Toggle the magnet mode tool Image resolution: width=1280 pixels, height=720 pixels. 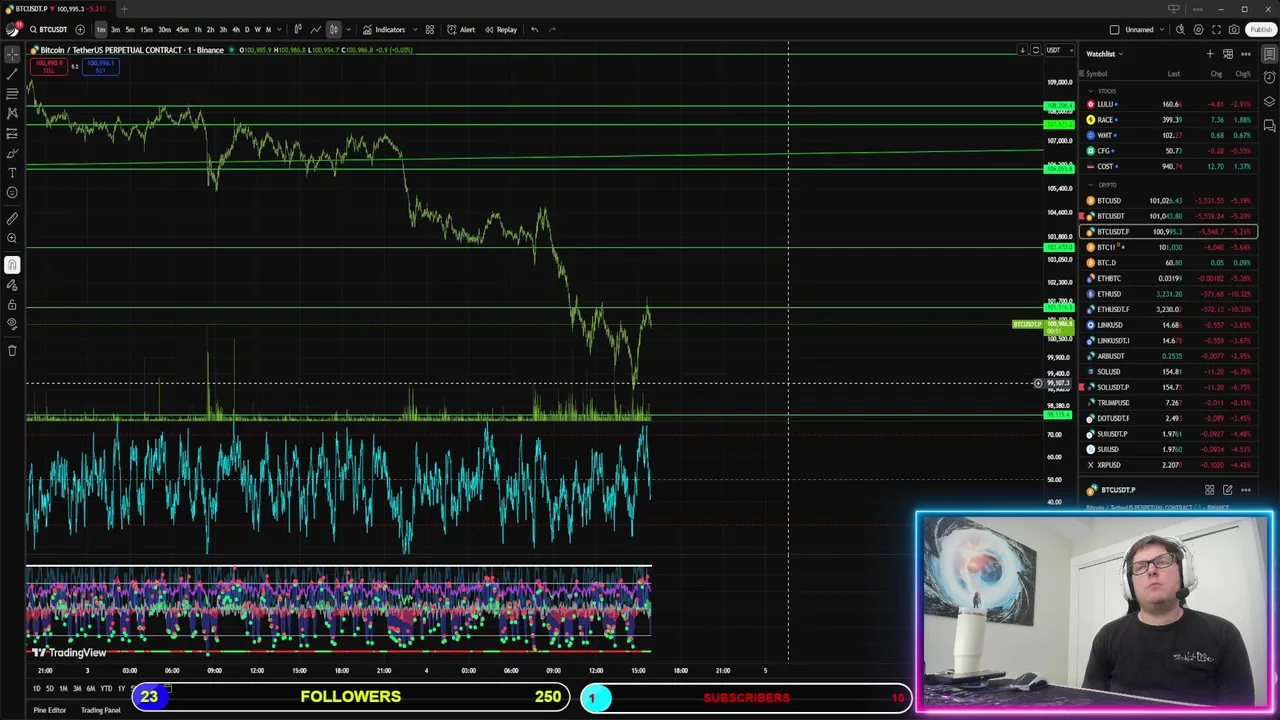coord(12,265)
